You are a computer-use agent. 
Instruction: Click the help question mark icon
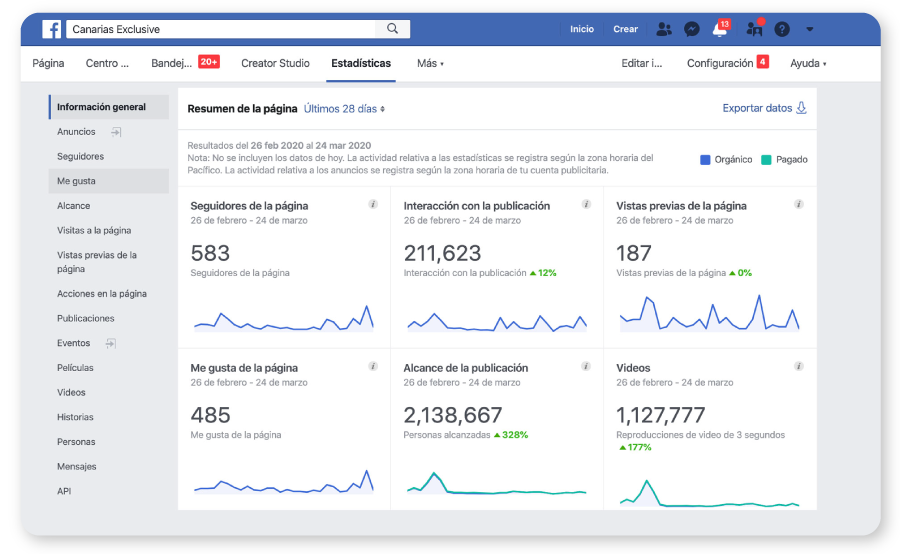coord(782,29)
